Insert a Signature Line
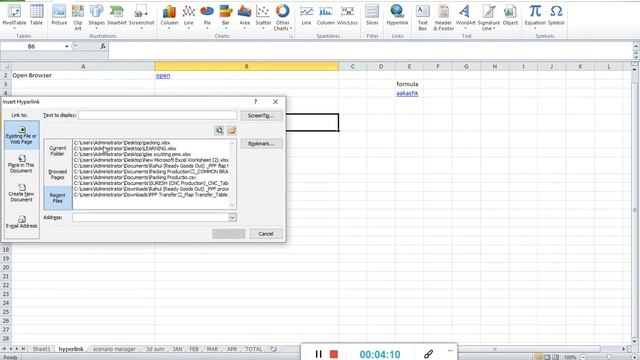640x360 pixels. 489,17
